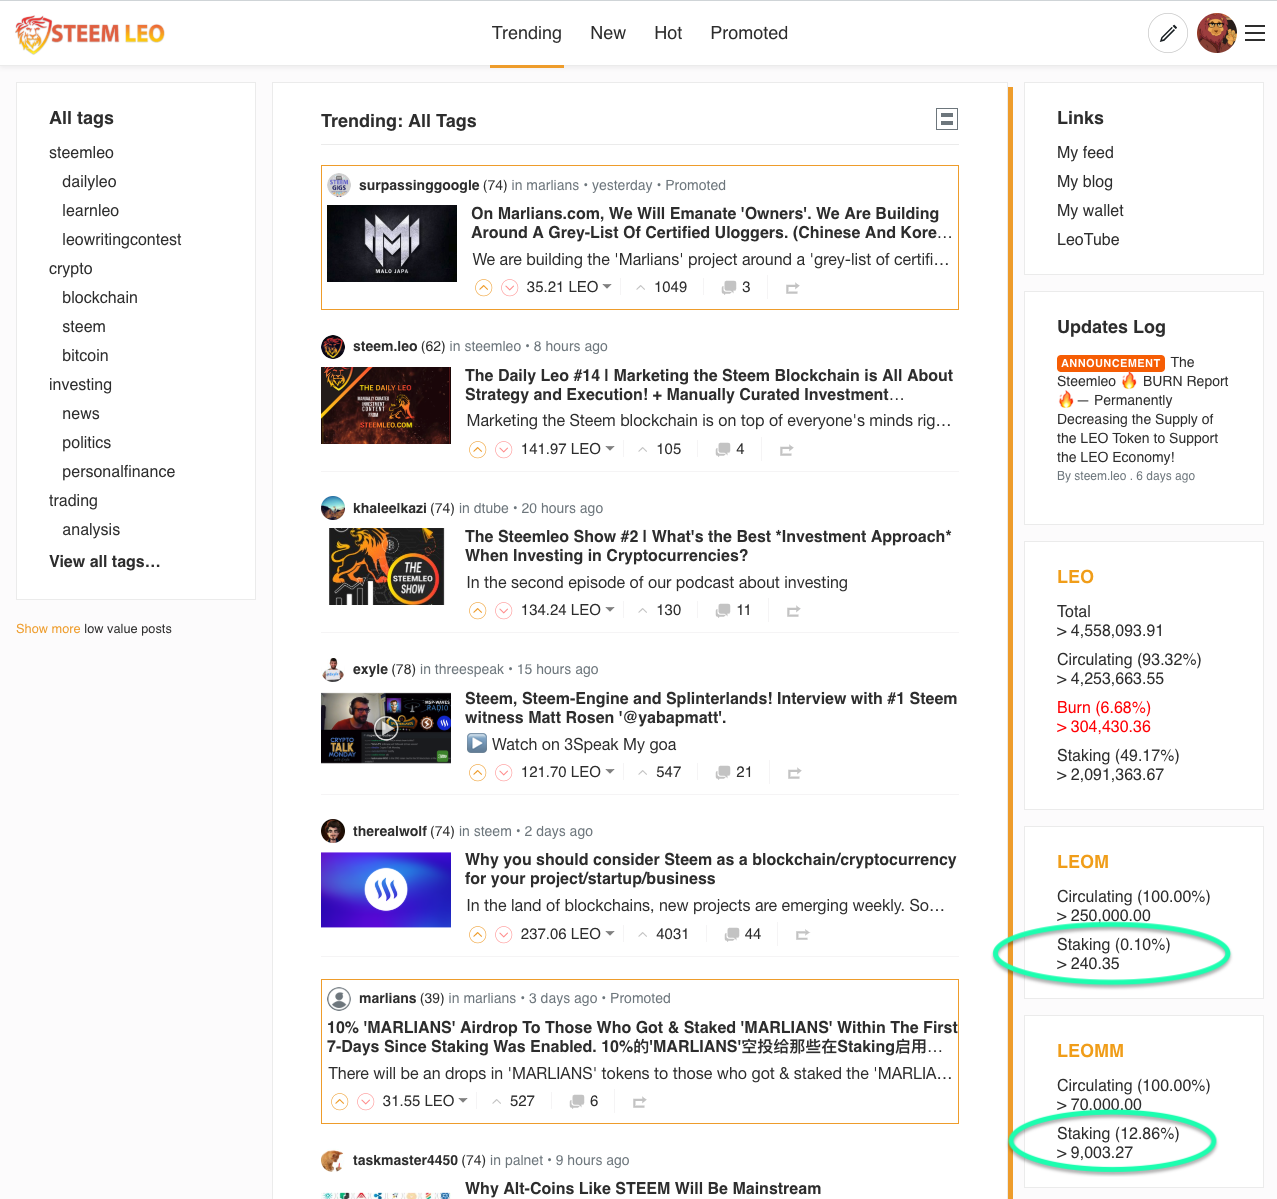Select the steemleo tag
The width and height of the screenshot is (1277, 1199).
pos(81,153)
